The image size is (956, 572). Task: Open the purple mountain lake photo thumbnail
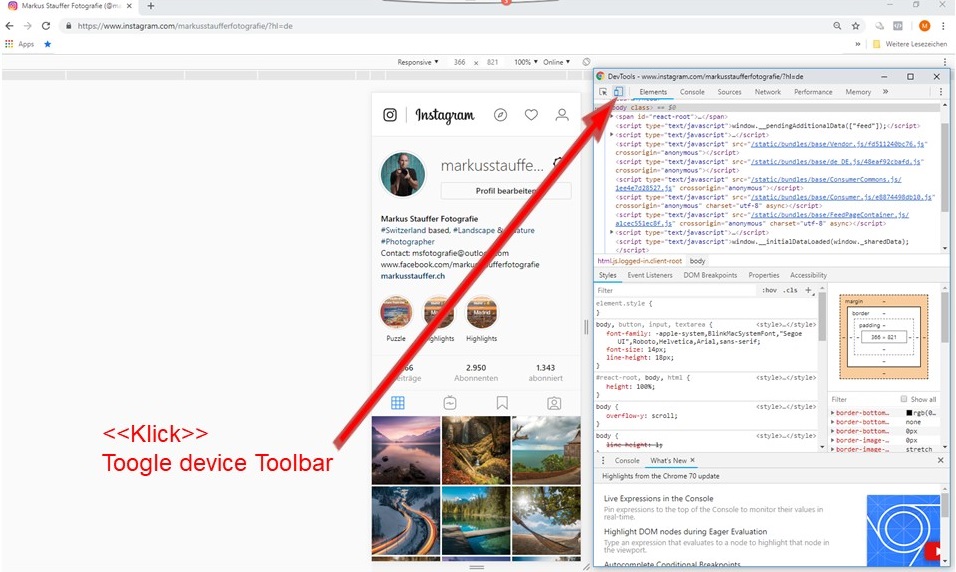(405, 450)
